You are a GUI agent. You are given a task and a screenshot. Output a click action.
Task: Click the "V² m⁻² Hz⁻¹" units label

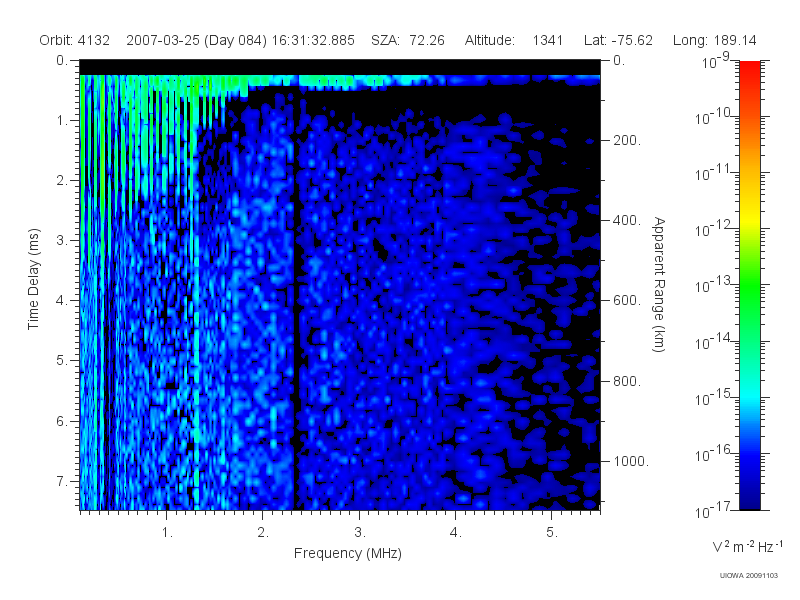click(x=747, y=546)
